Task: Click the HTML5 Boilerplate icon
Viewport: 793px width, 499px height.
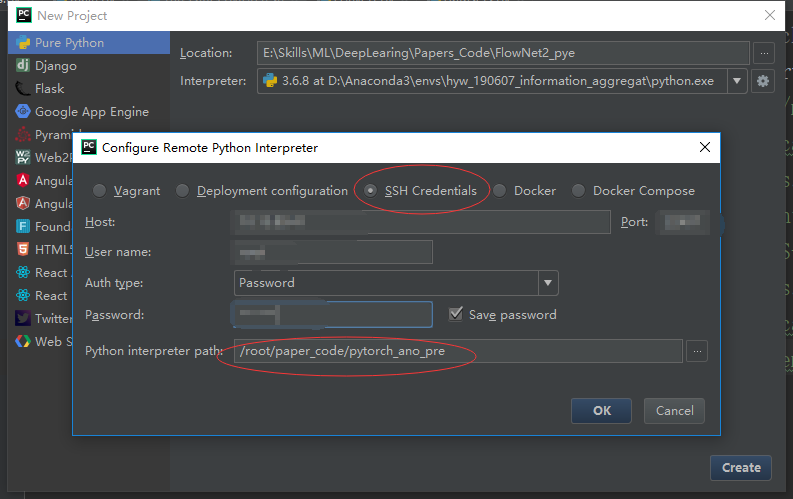Action: [23, 249]
